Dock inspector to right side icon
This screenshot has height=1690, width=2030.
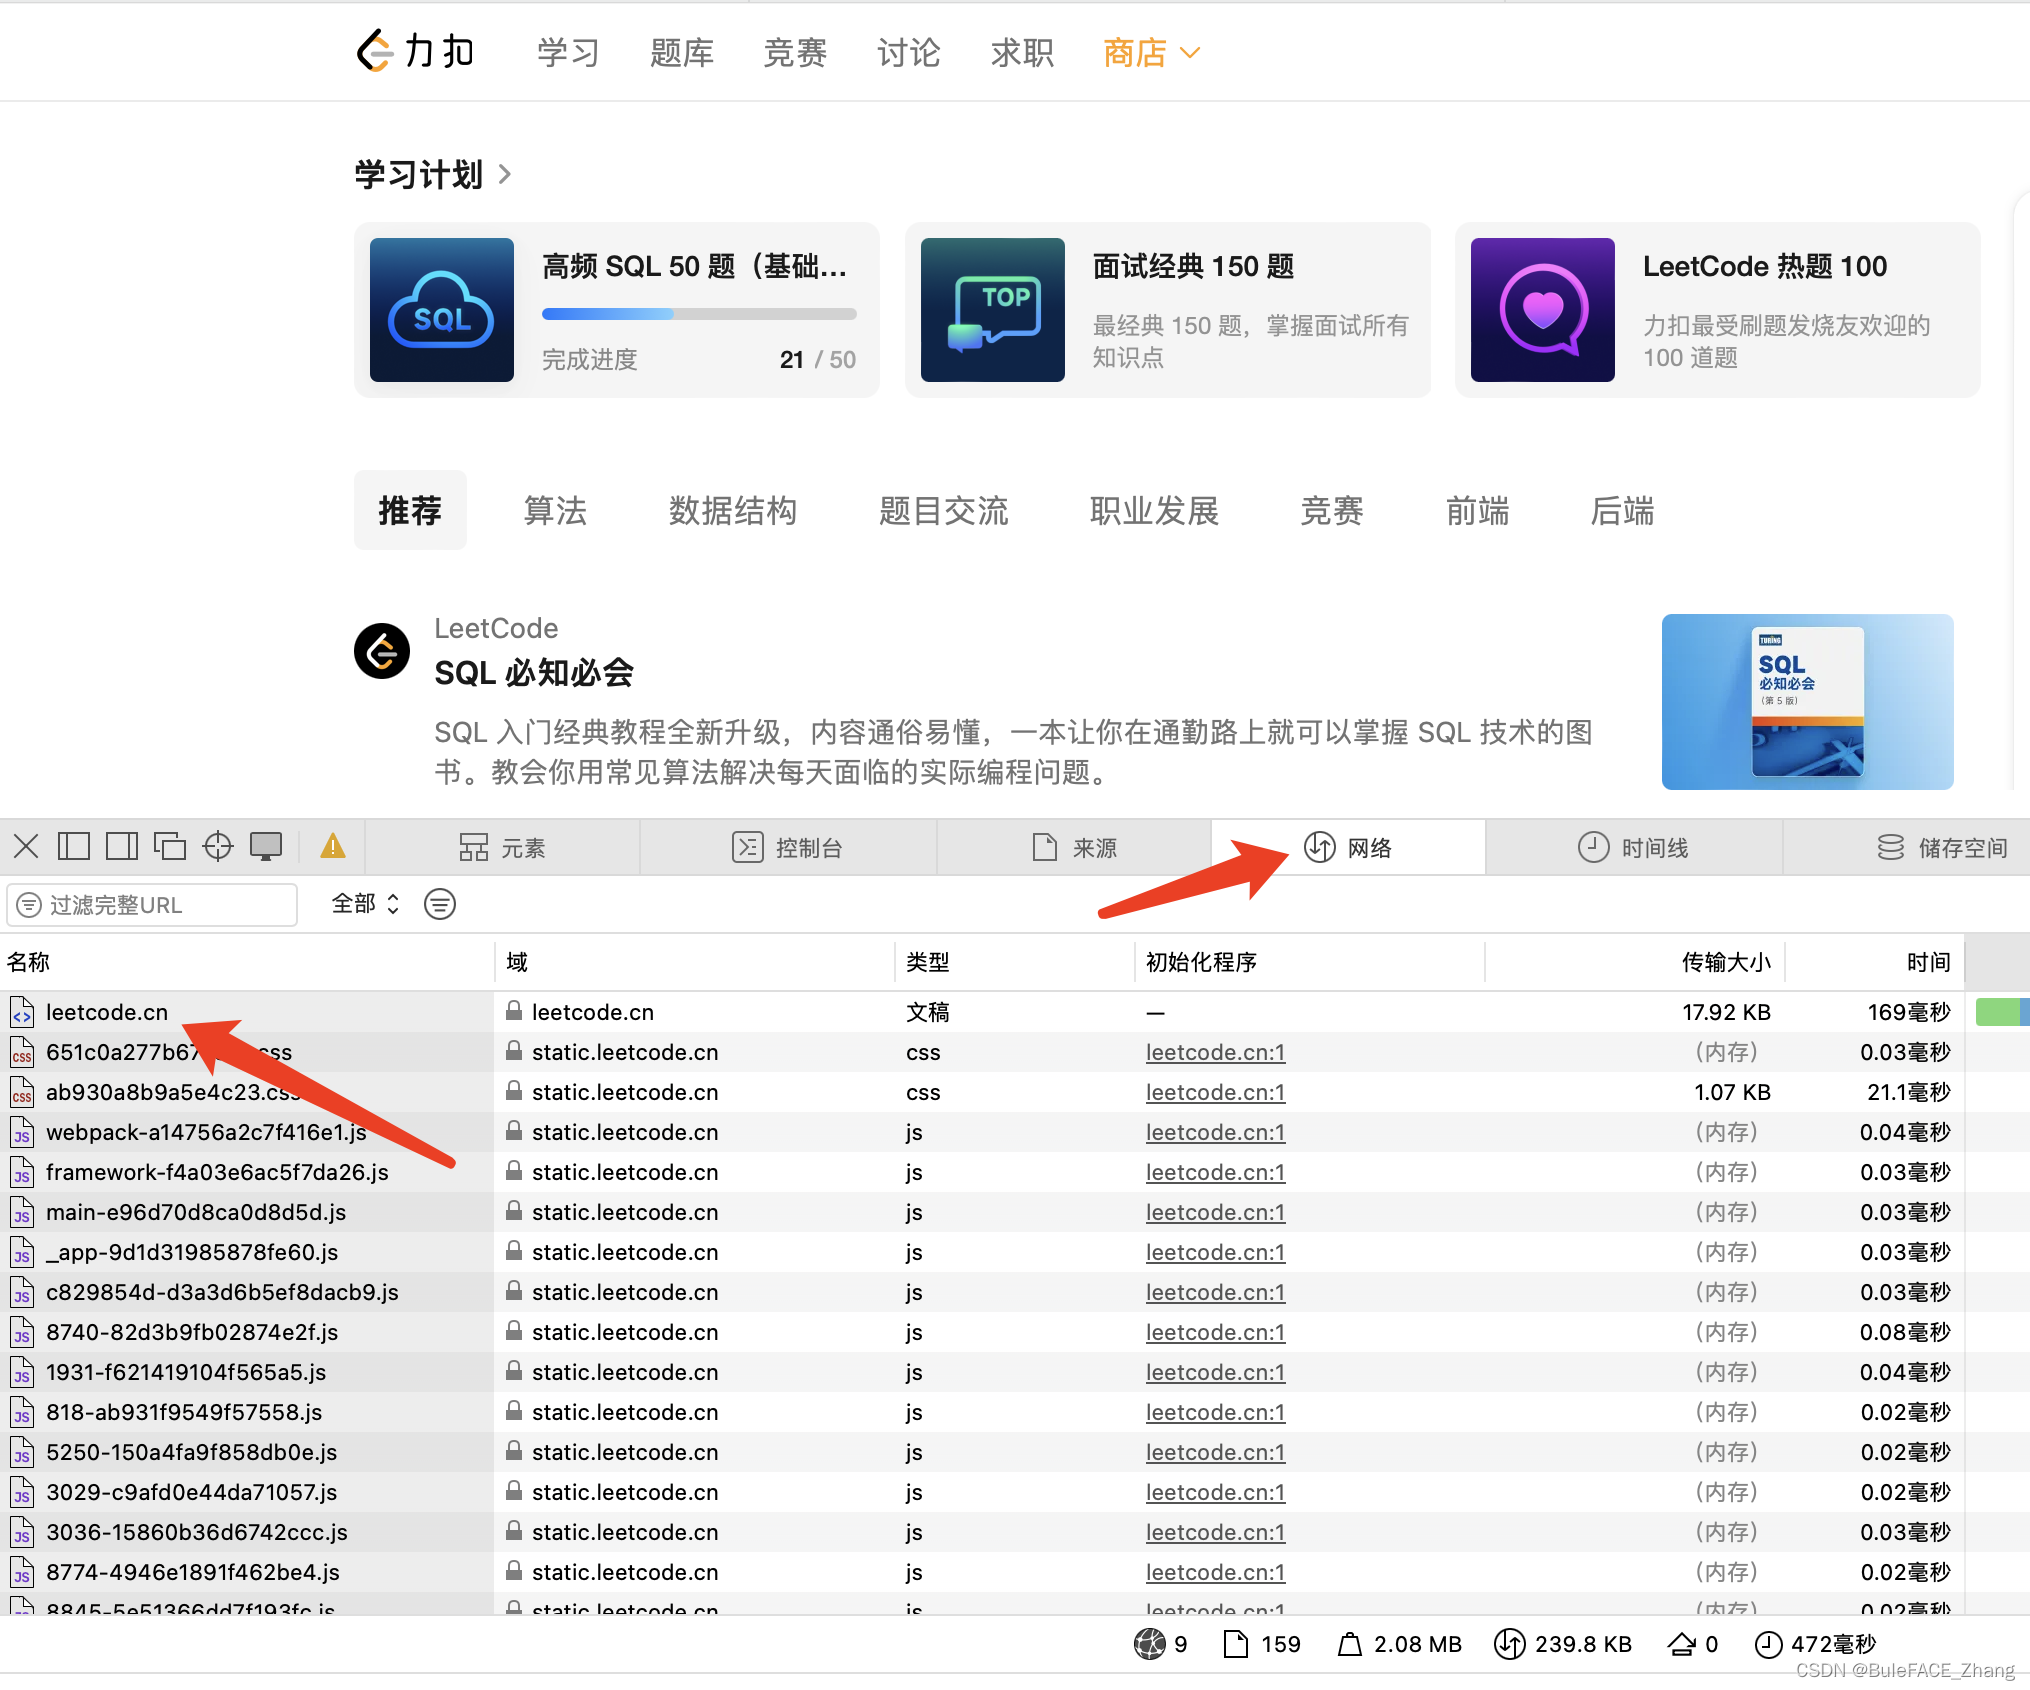[122, 847]
